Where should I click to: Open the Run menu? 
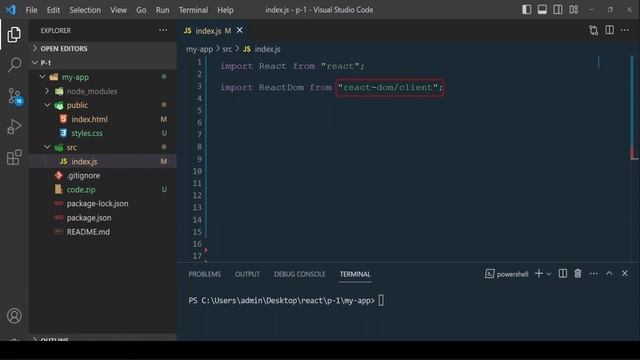coord(162,10)
